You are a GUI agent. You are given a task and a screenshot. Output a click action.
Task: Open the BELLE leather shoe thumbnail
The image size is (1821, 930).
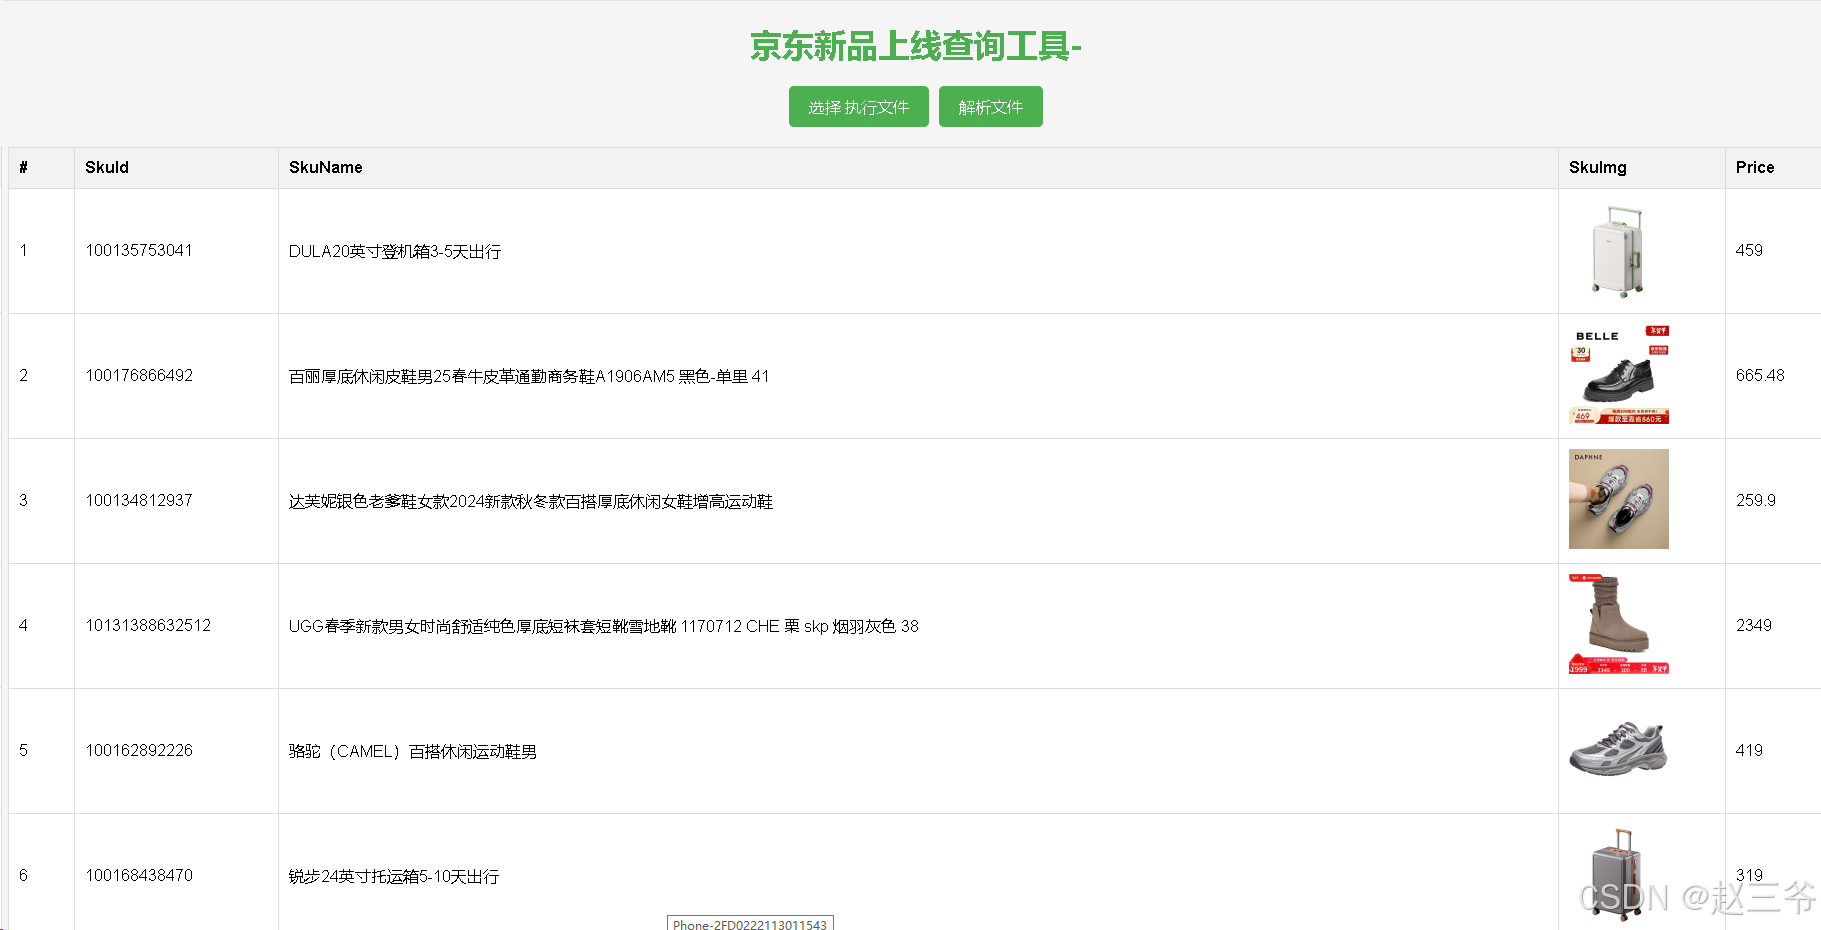(1618, 375)
